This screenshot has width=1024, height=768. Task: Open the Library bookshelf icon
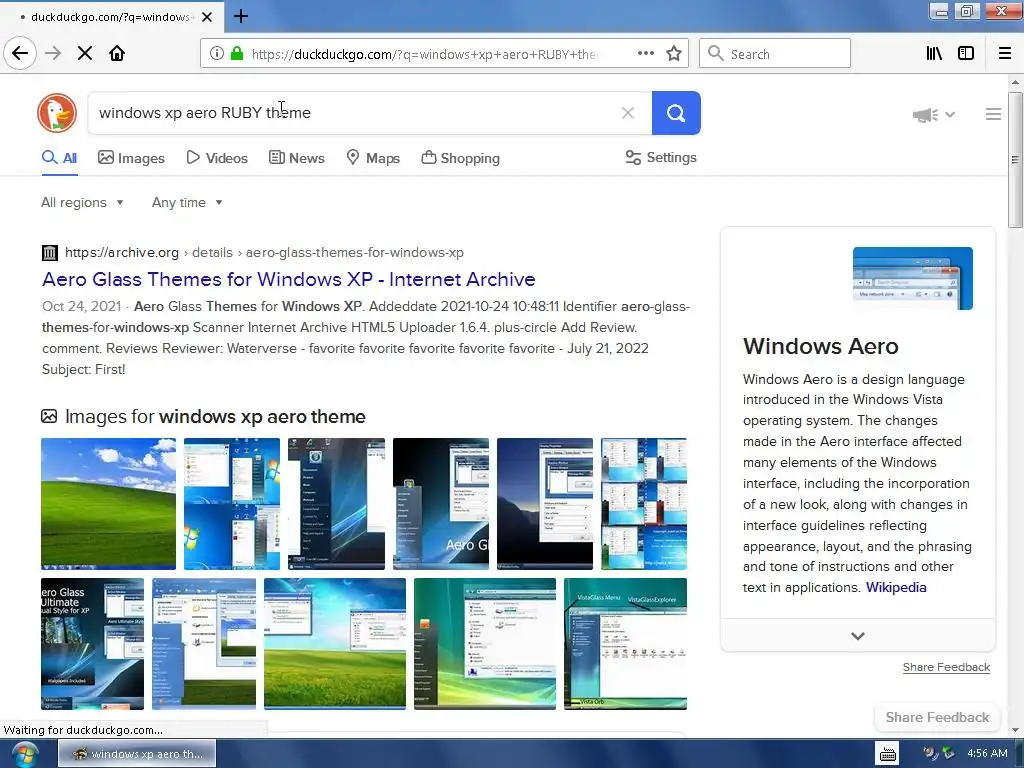(x=934, y=54)
